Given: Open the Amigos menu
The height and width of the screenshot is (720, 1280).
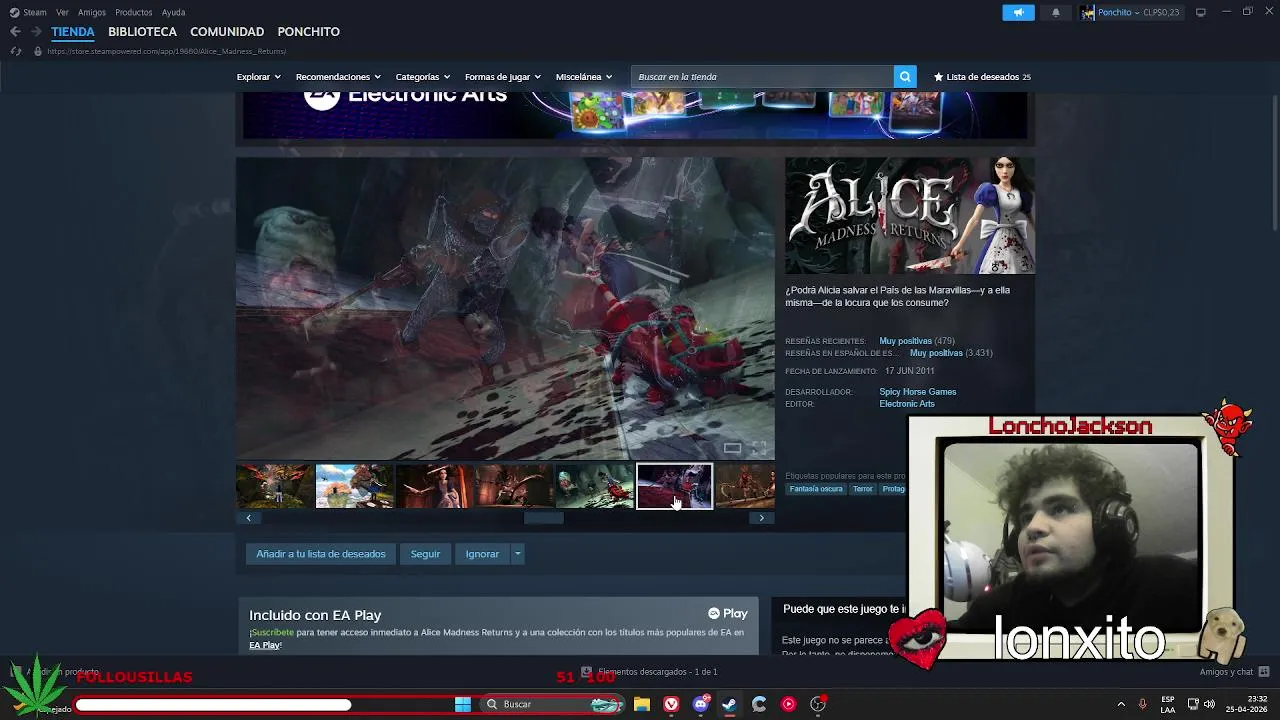Looking at the screenshot, I should pos(92,12).
